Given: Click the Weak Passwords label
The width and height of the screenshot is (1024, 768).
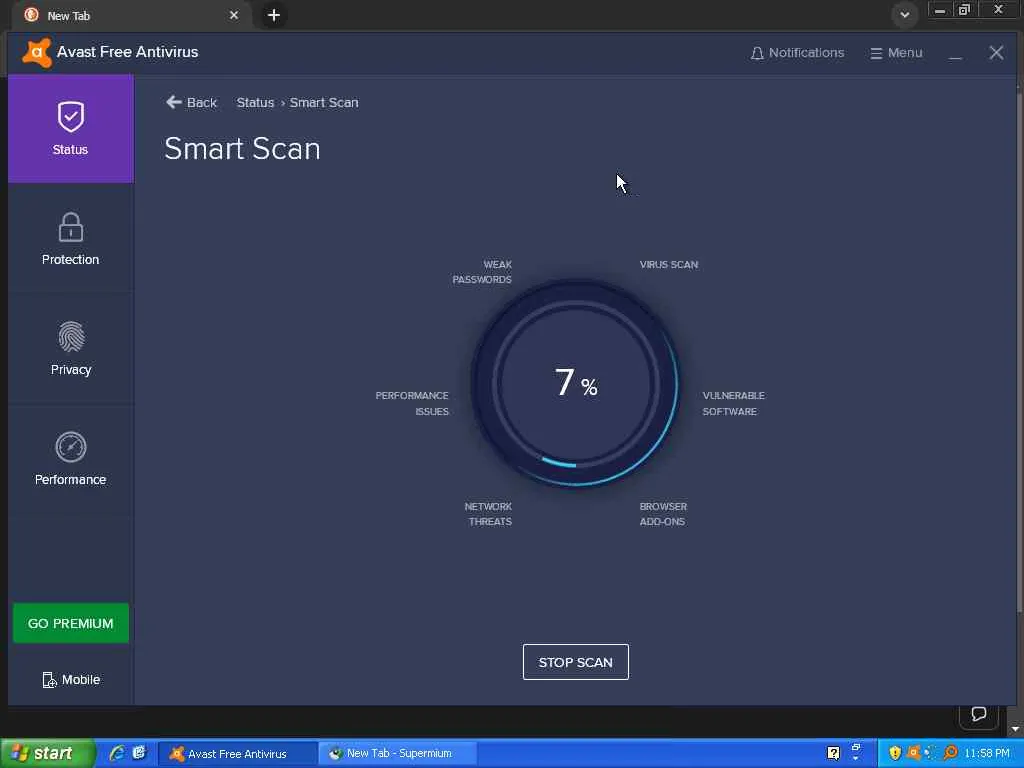Looking at the screenshot, I should point(482,272).
